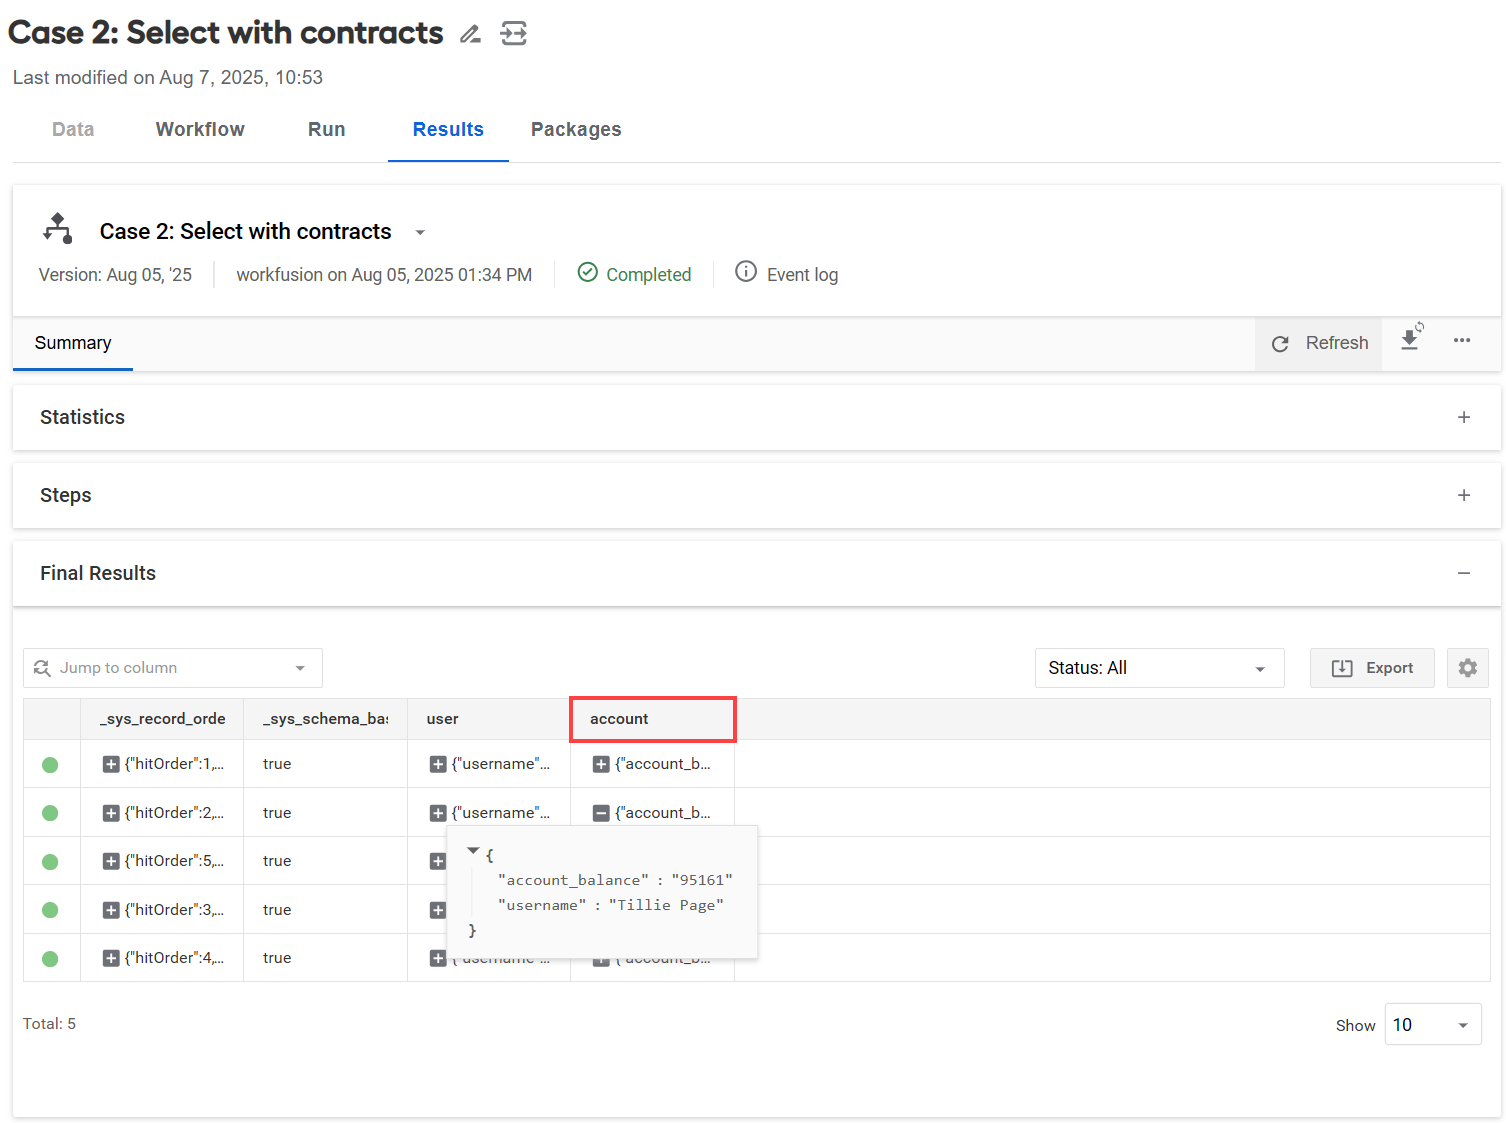
Task: Click the Total: 5 count text
Action: [x=49, y=1024]
